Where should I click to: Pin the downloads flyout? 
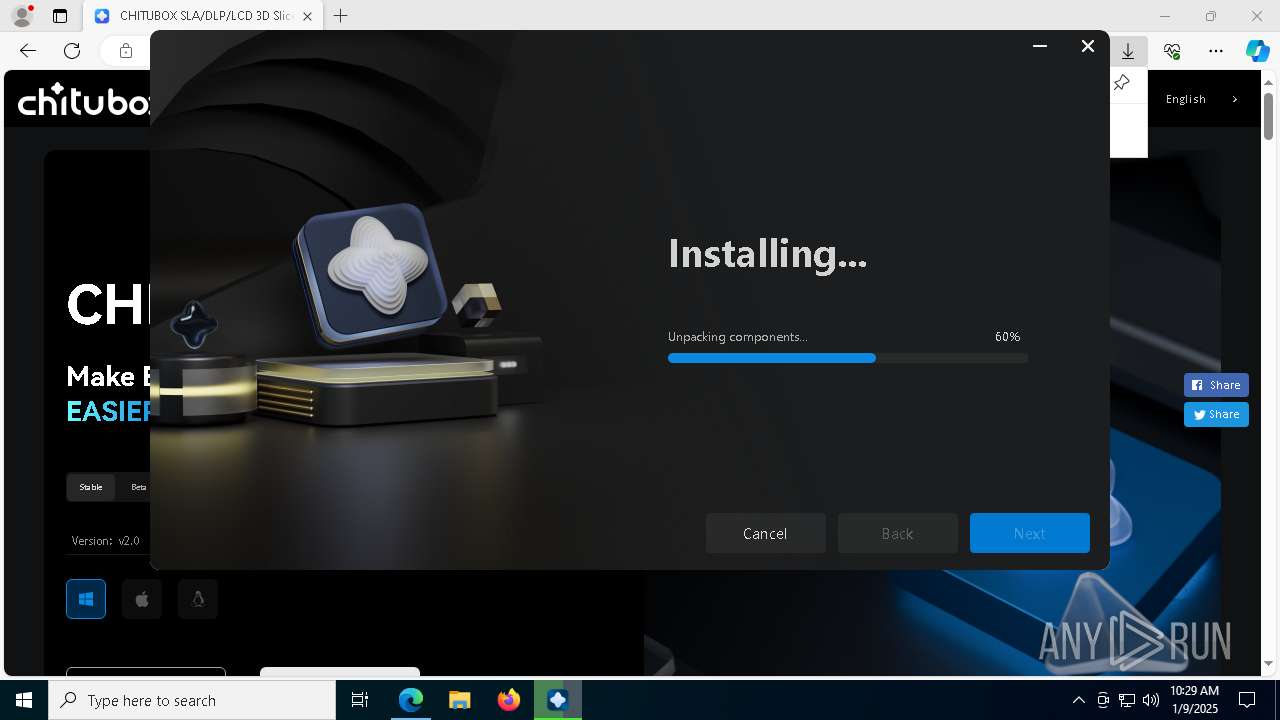point(1122,84)
